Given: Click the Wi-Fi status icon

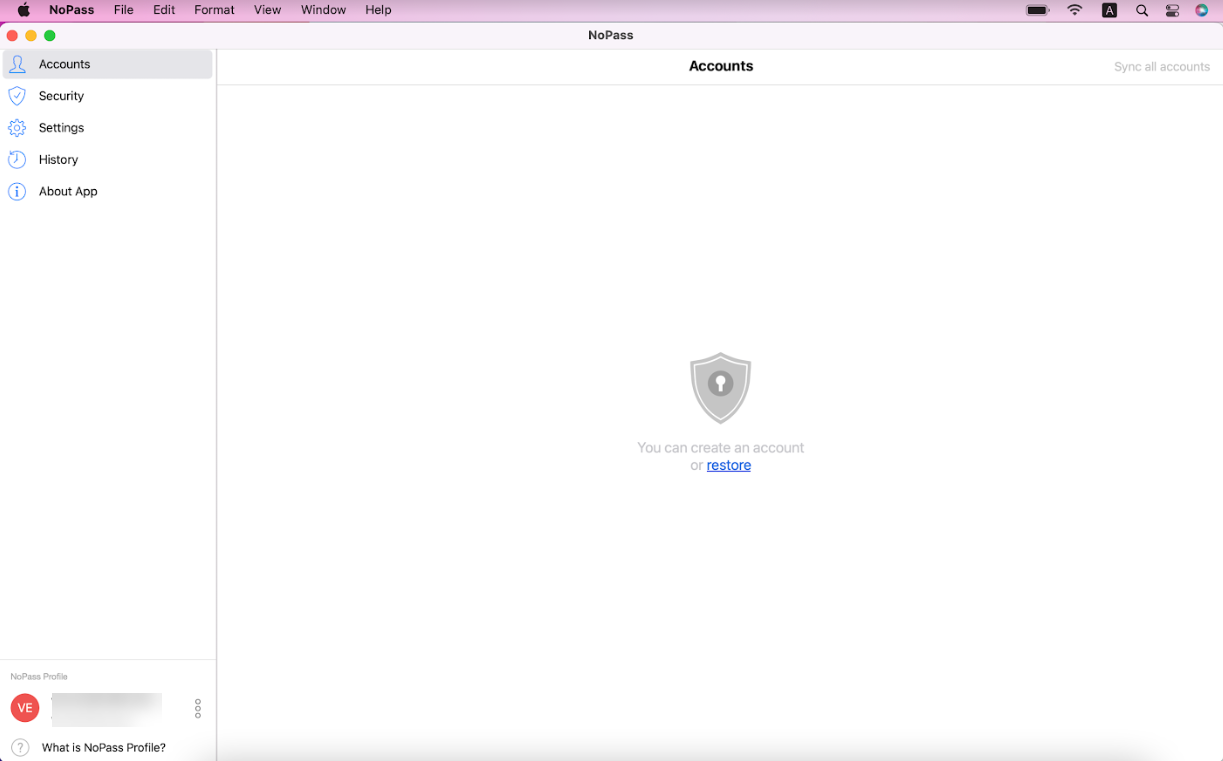Looking at the screenshot, I should click(x=1075, y=10).
